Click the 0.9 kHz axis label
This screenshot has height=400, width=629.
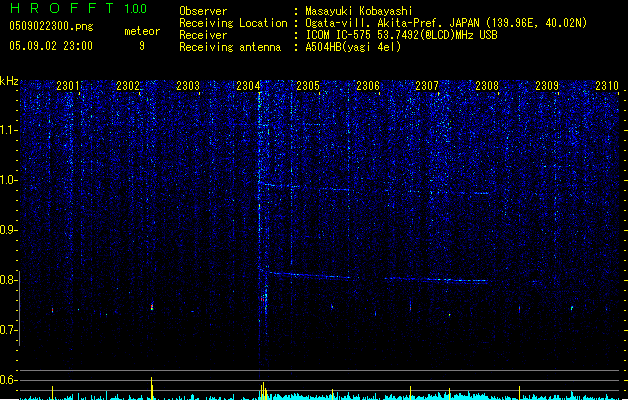(9, 230)
